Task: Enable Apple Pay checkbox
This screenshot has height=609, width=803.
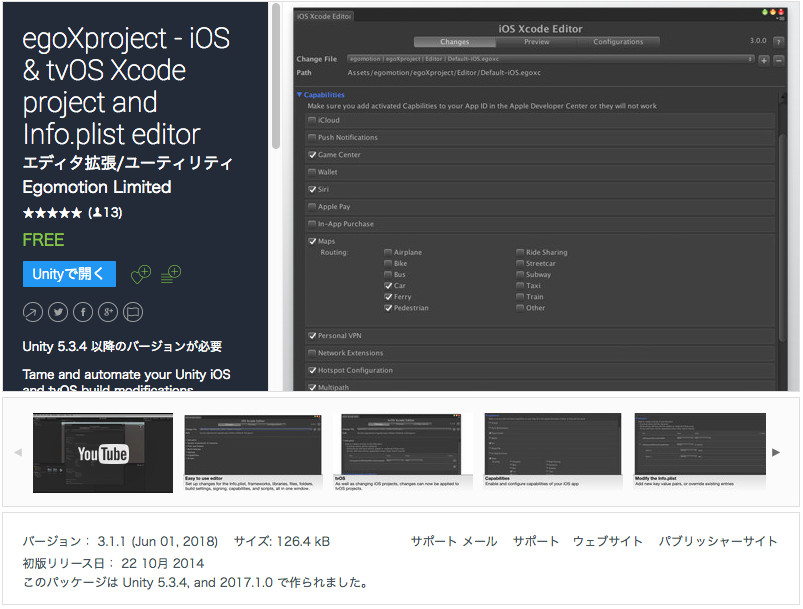Action: [312, 206]
